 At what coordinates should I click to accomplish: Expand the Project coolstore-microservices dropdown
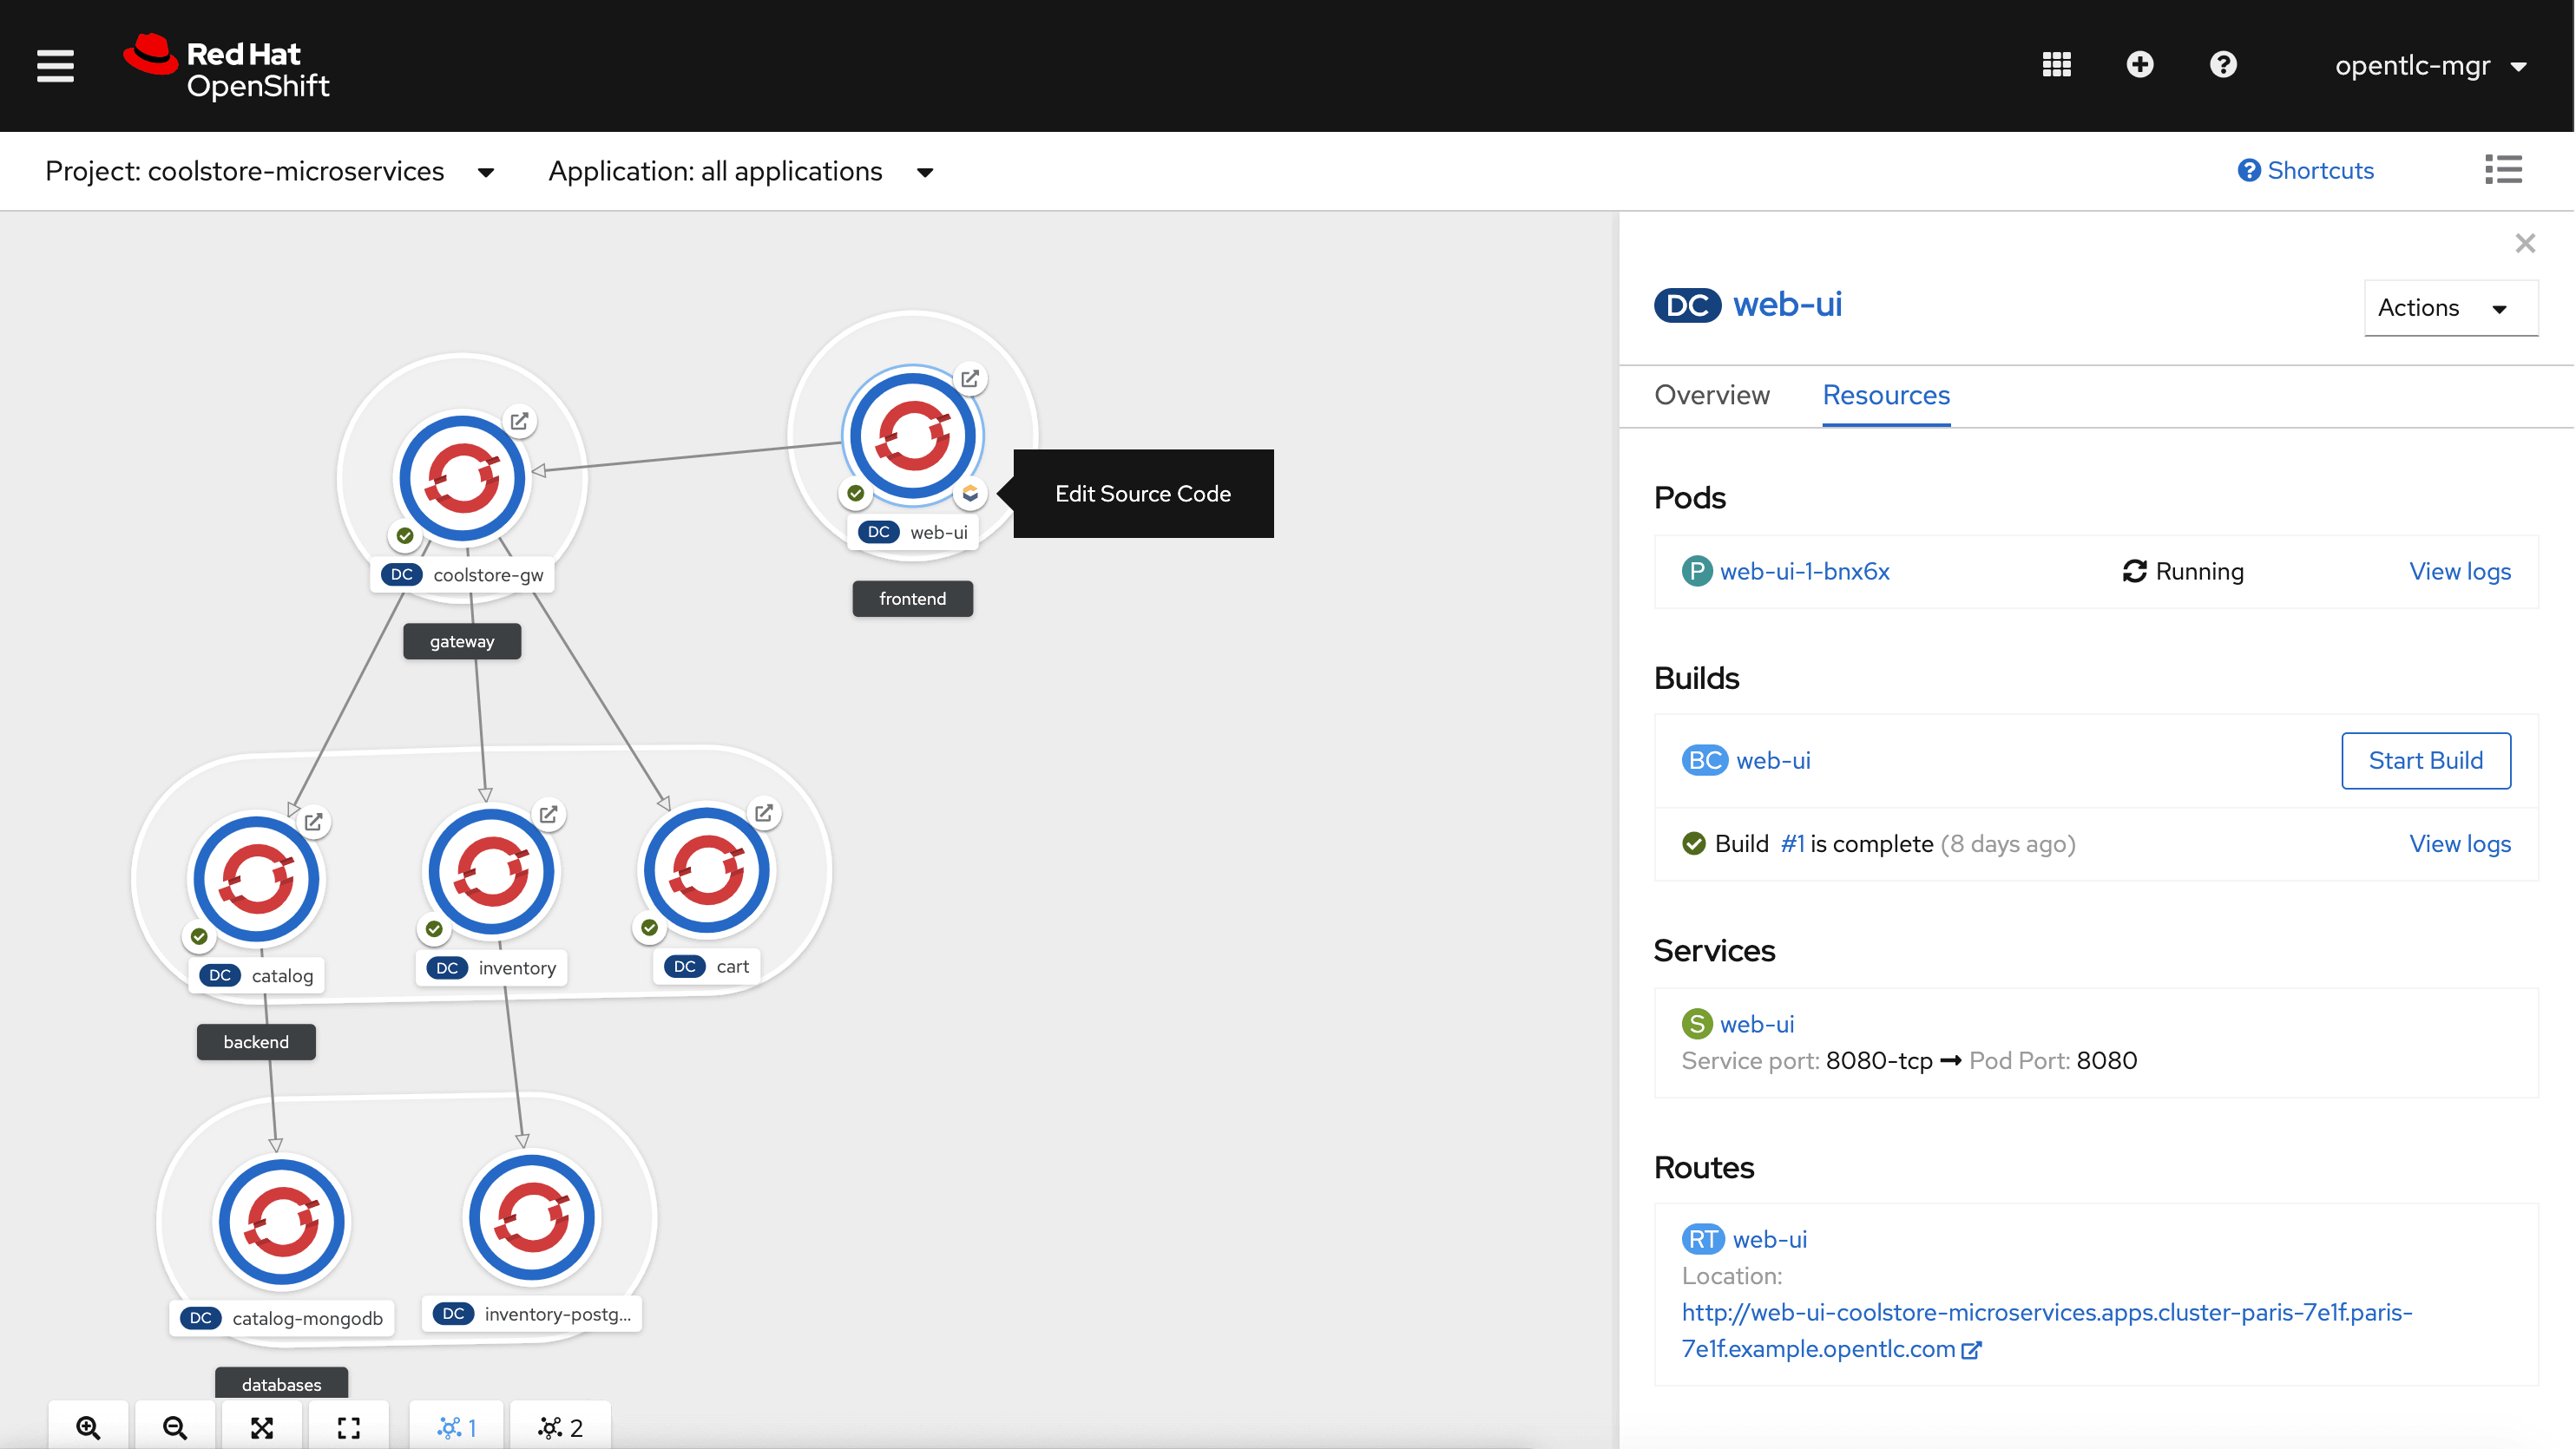coord(270,172)
